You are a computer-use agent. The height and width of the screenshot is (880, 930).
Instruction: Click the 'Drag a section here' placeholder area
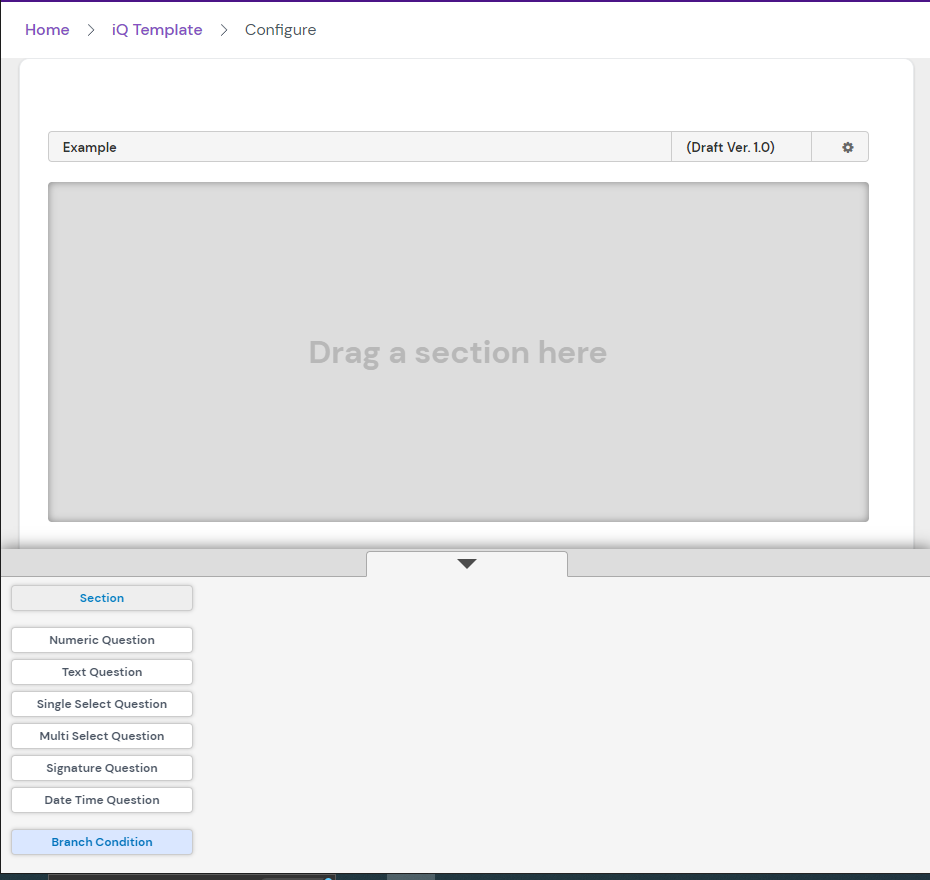pos(458,352)
